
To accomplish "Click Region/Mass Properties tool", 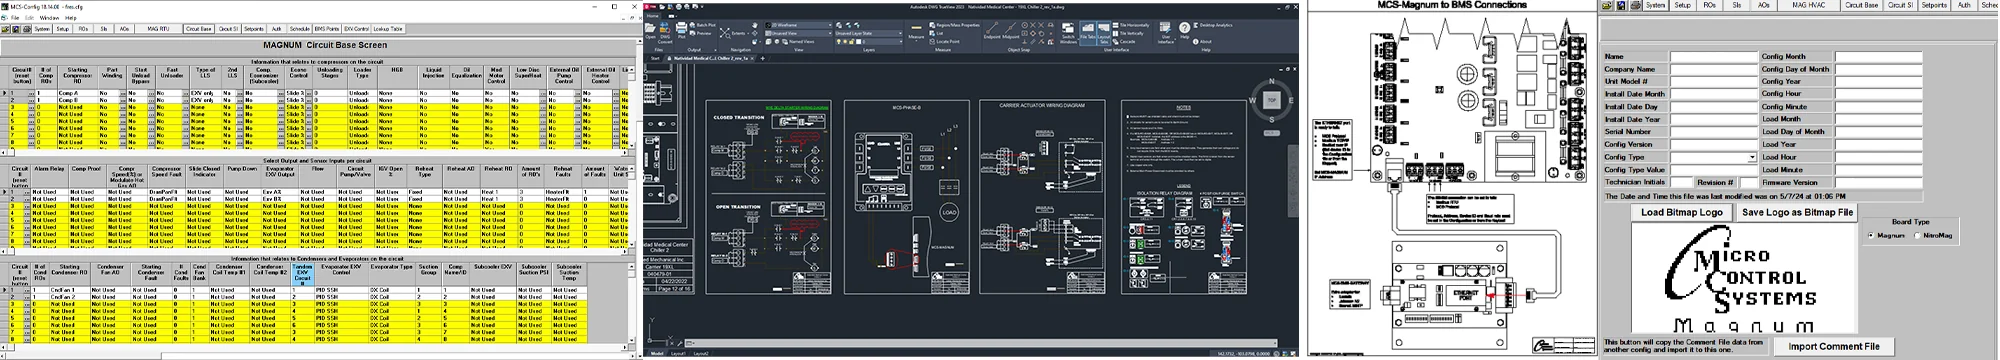I will (x=955, y=25).
